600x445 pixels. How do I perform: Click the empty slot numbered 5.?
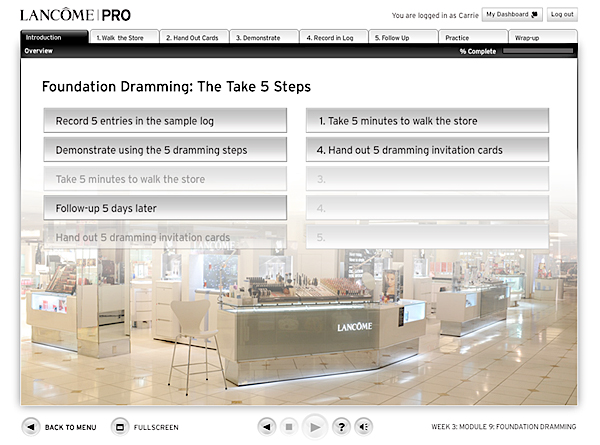[x=427, y=237]
